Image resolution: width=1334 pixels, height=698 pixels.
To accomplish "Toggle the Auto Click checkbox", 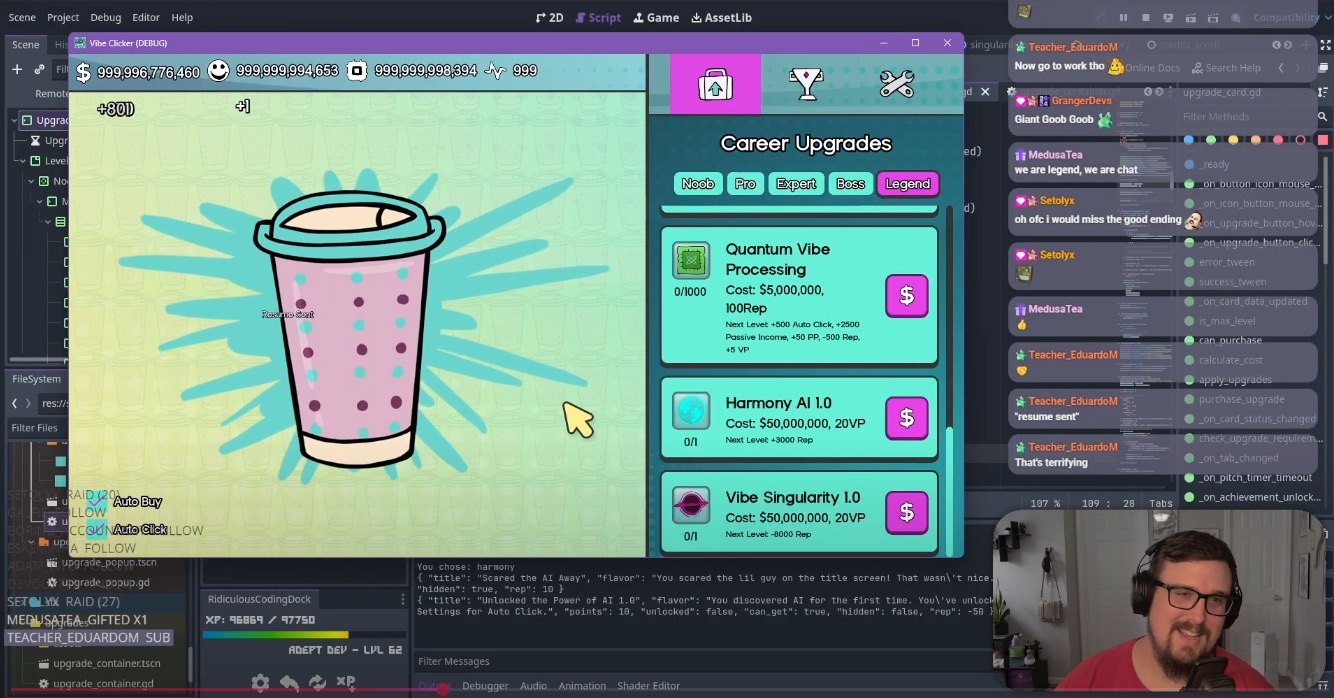I will coord(96,529).
